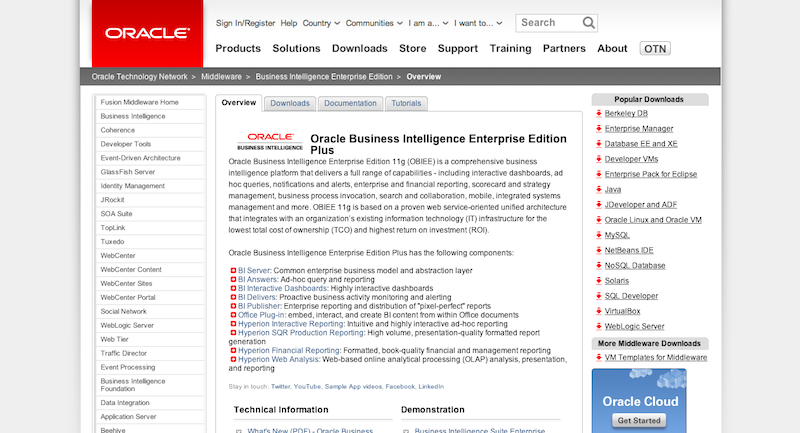Screen dimensions: 800x433
Task: Switch to the Overview tab
Action: click(239, 103)
